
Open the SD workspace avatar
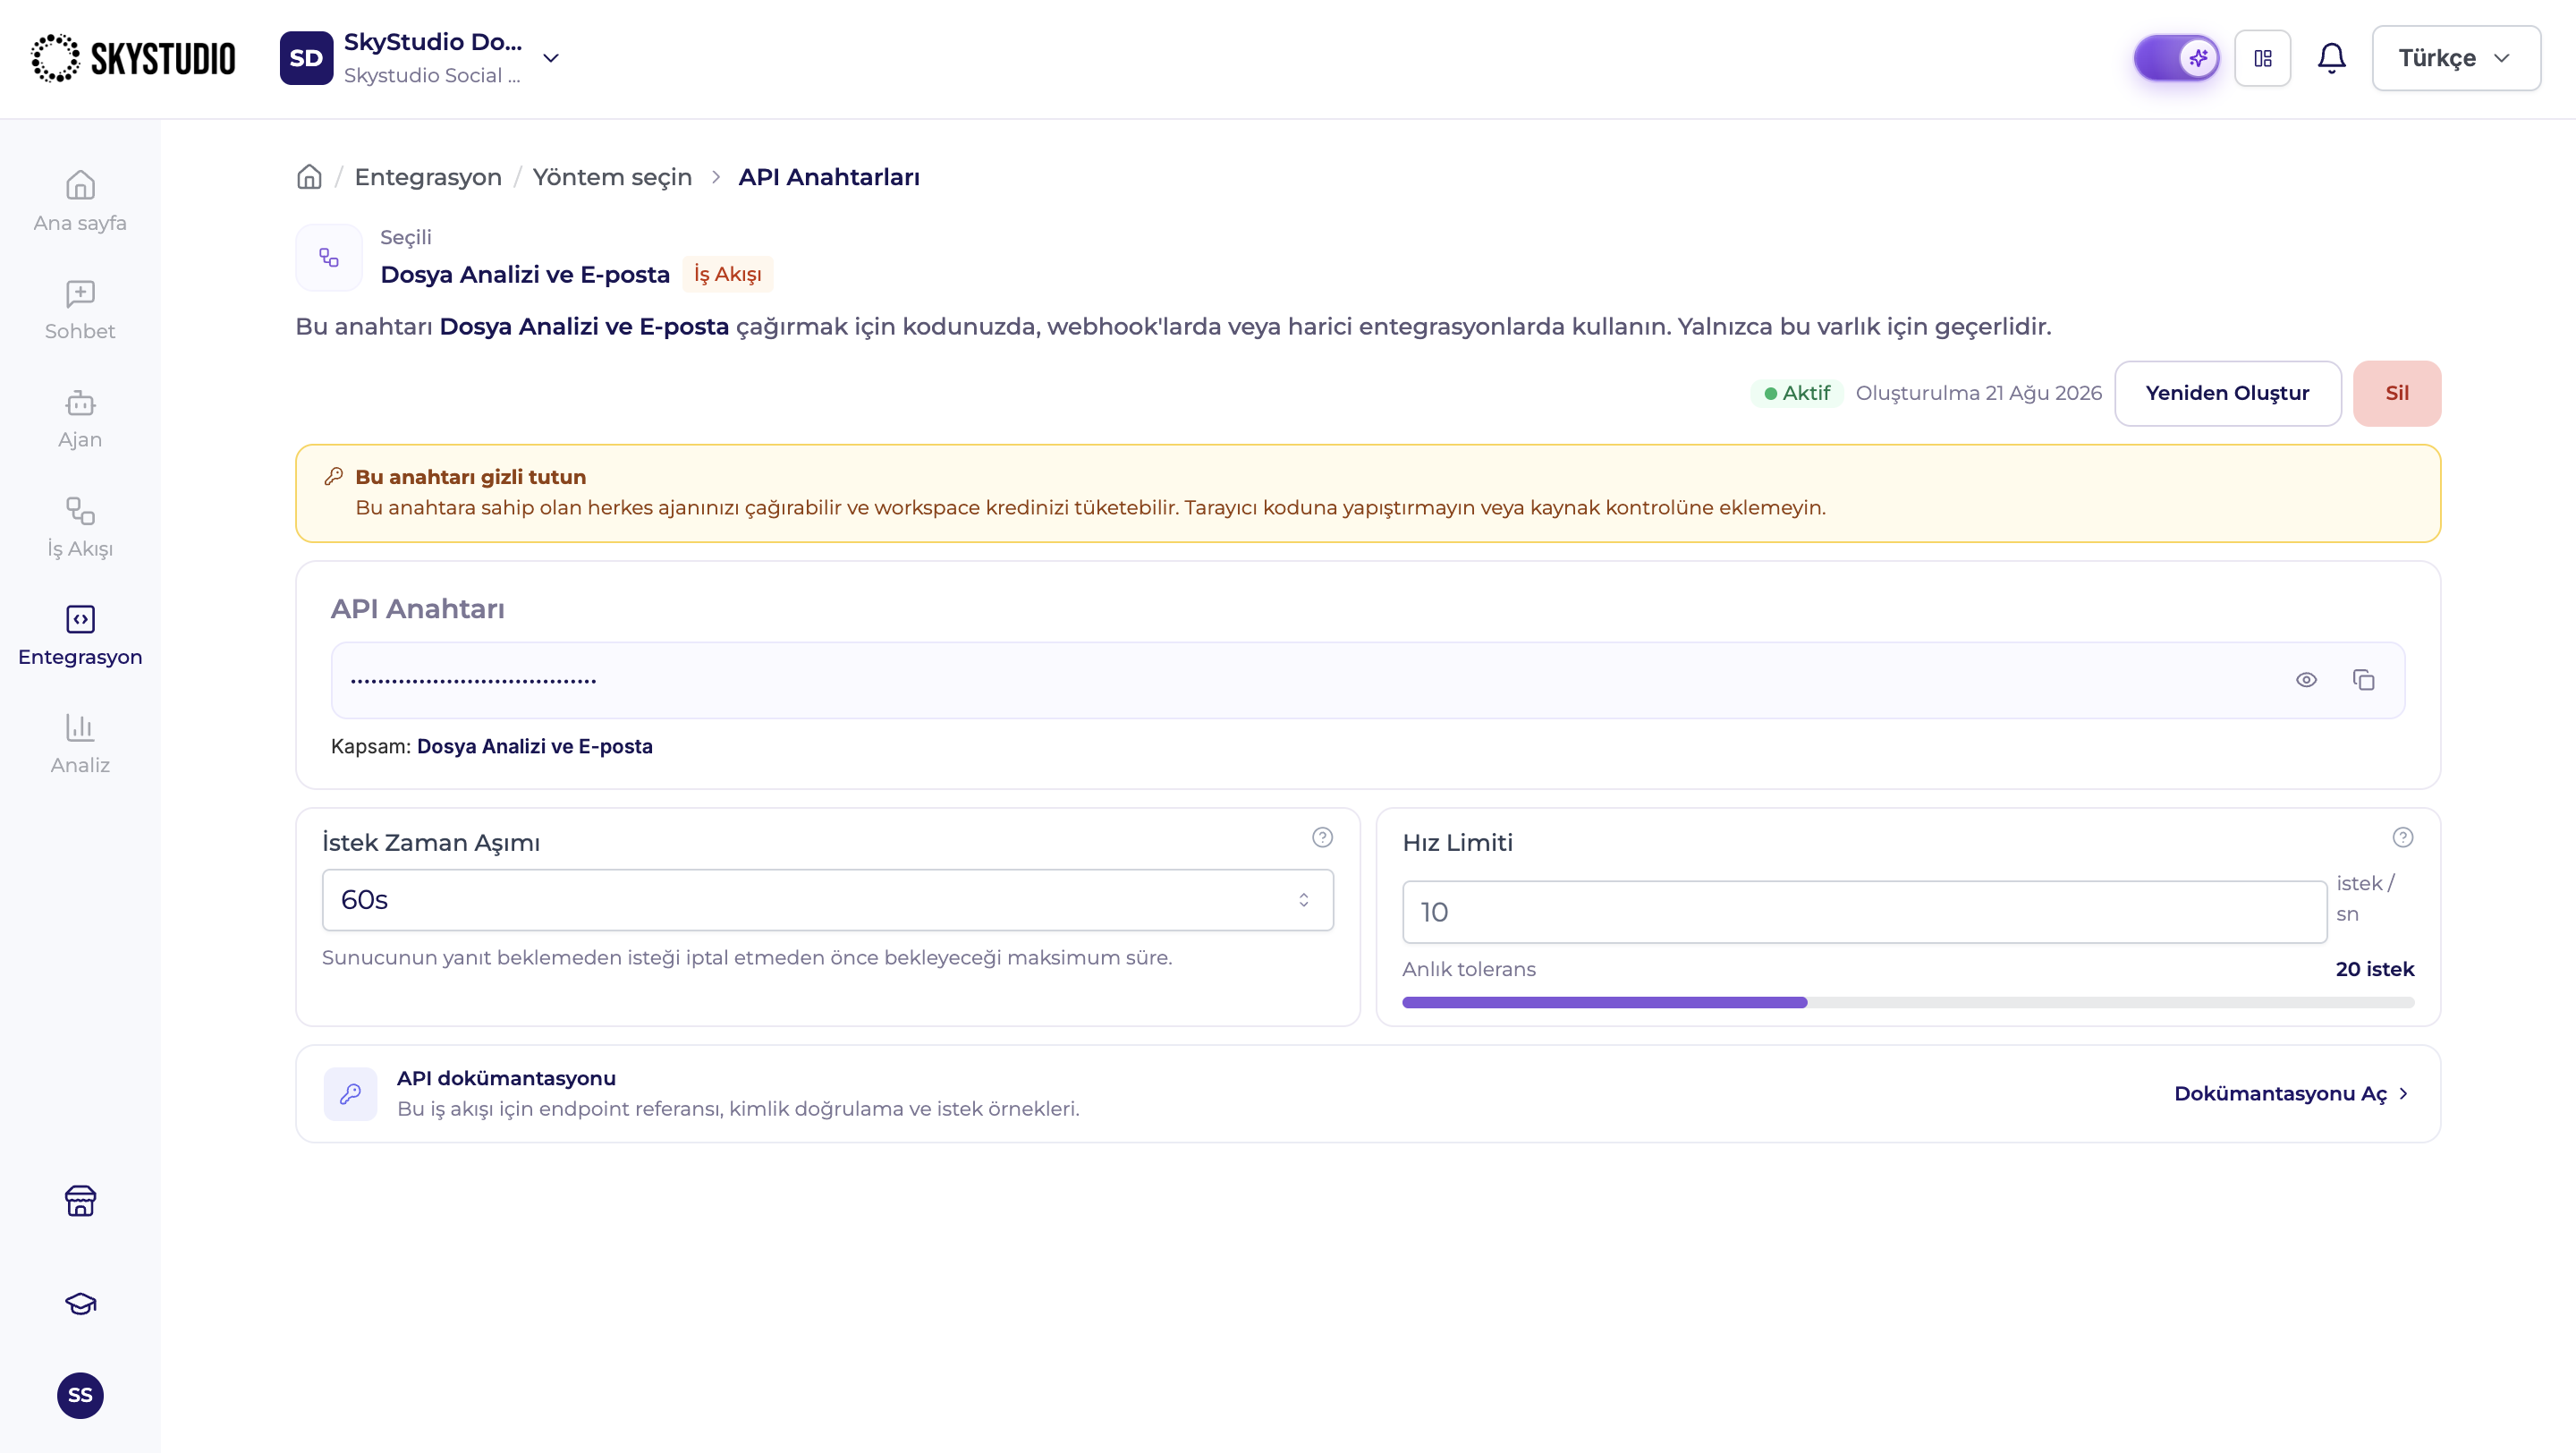(x=306, y=58)
